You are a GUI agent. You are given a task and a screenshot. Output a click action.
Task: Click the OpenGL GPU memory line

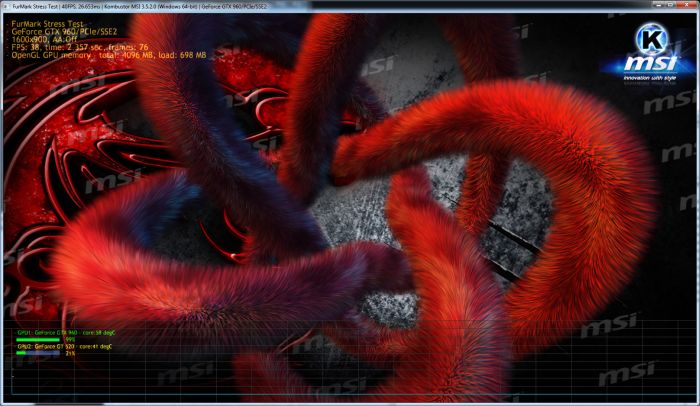click(109, 55)
